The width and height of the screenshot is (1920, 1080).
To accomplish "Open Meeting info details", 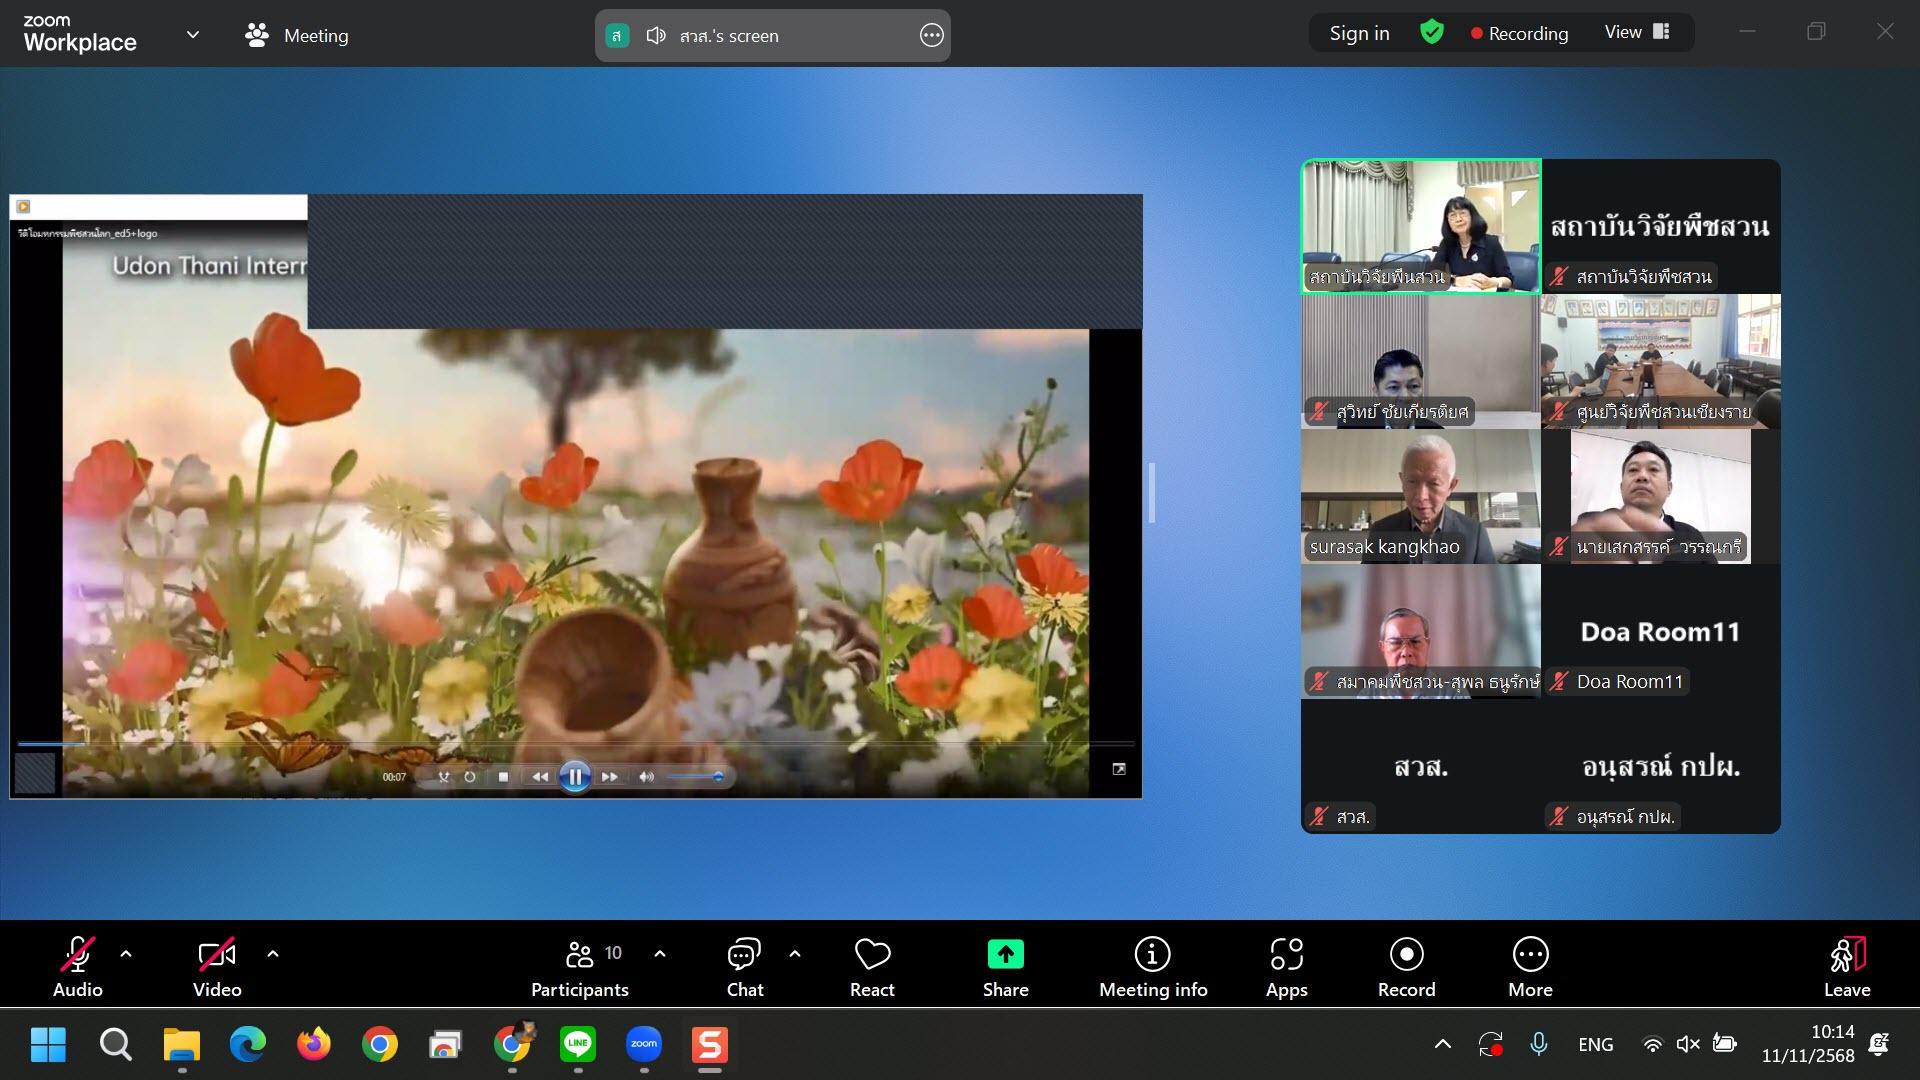I will tap(1152, 966).
